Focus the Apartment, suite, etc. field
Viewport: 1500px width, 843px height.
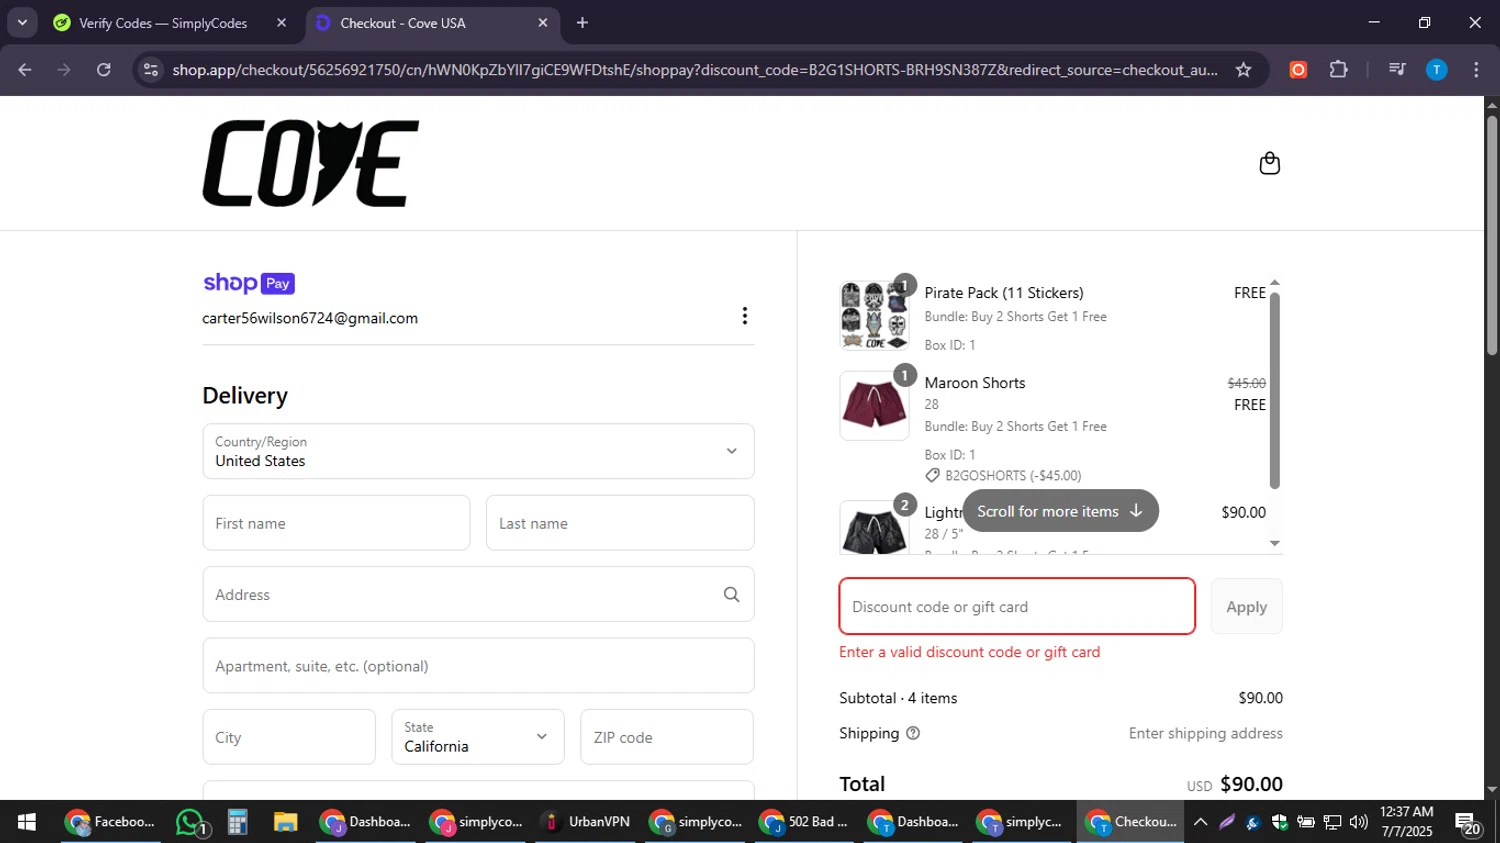coord(478,666)
